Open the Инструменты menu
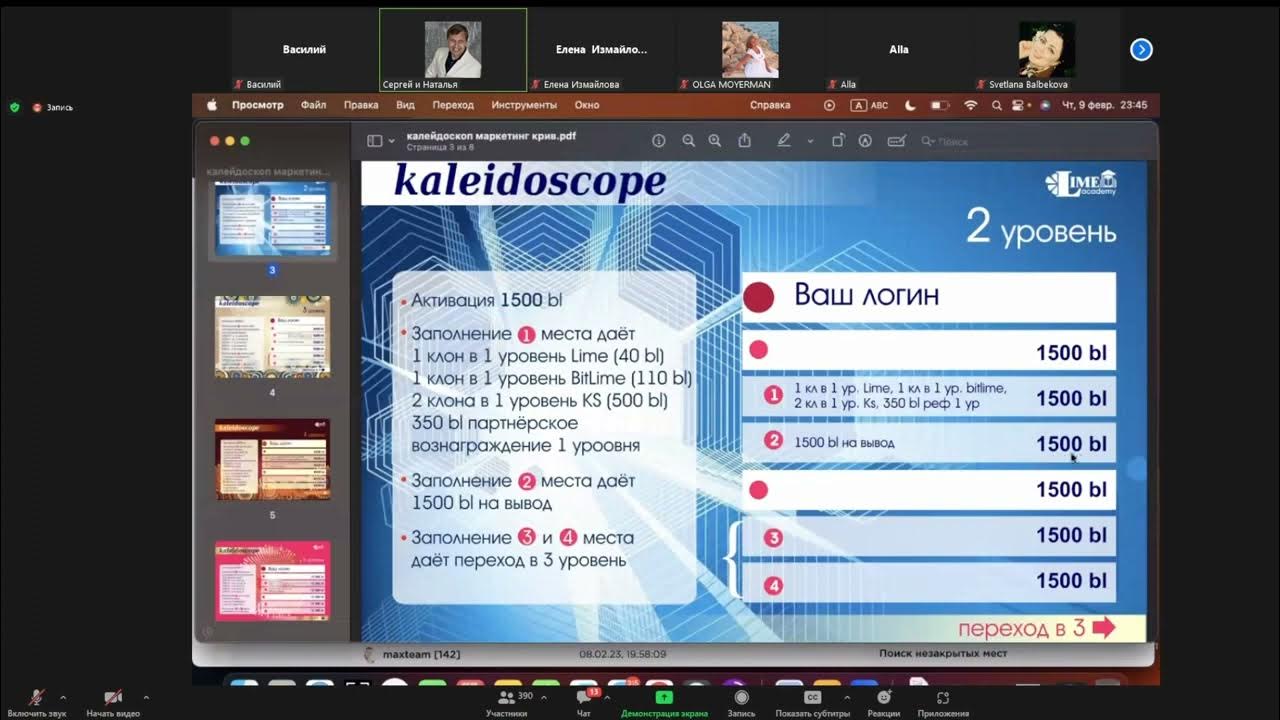Screen dimensions: 1280x720 [x=524, y=105]
